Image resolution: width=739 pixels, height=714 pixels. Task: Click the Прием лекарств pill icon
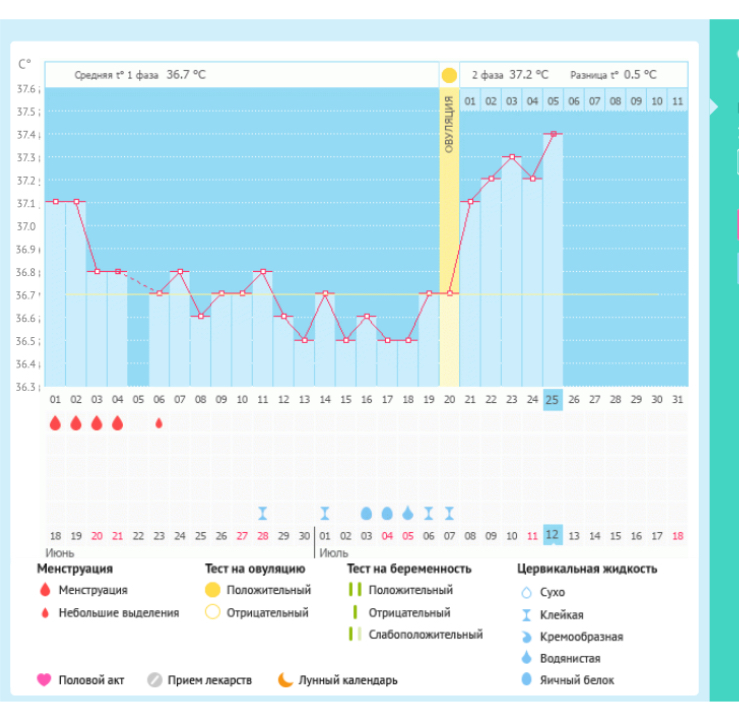(154, 680)
